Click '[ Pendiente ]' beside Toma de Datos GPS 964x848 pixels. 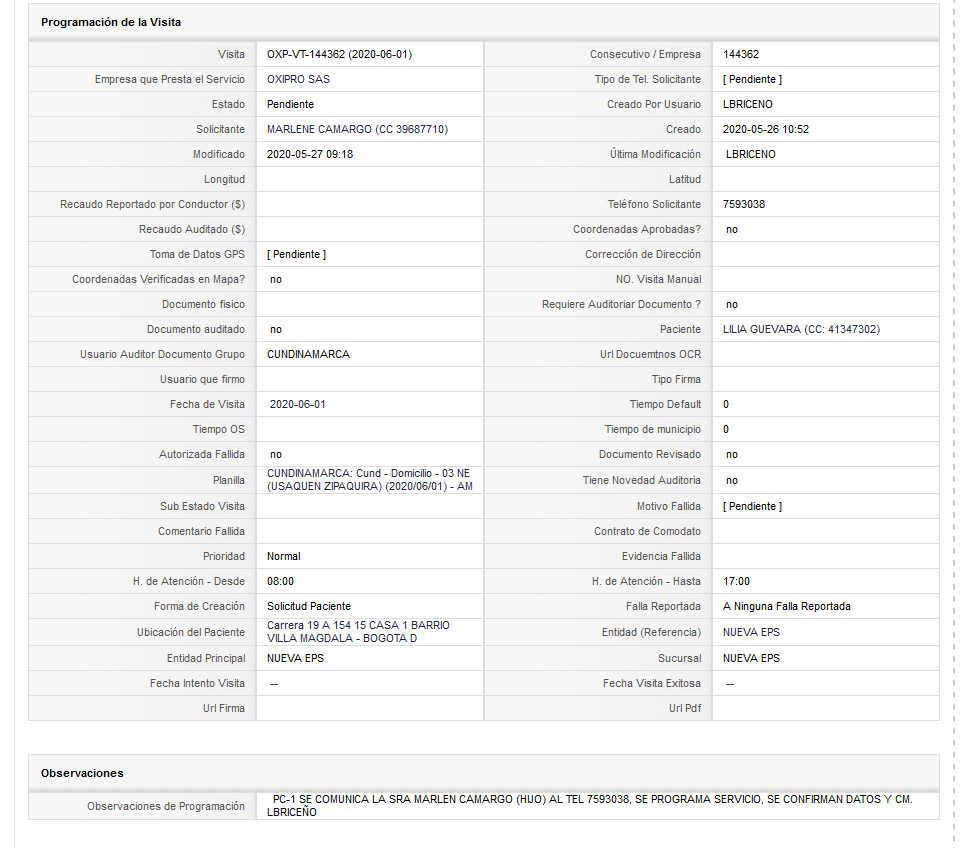(x=296, y=254)
